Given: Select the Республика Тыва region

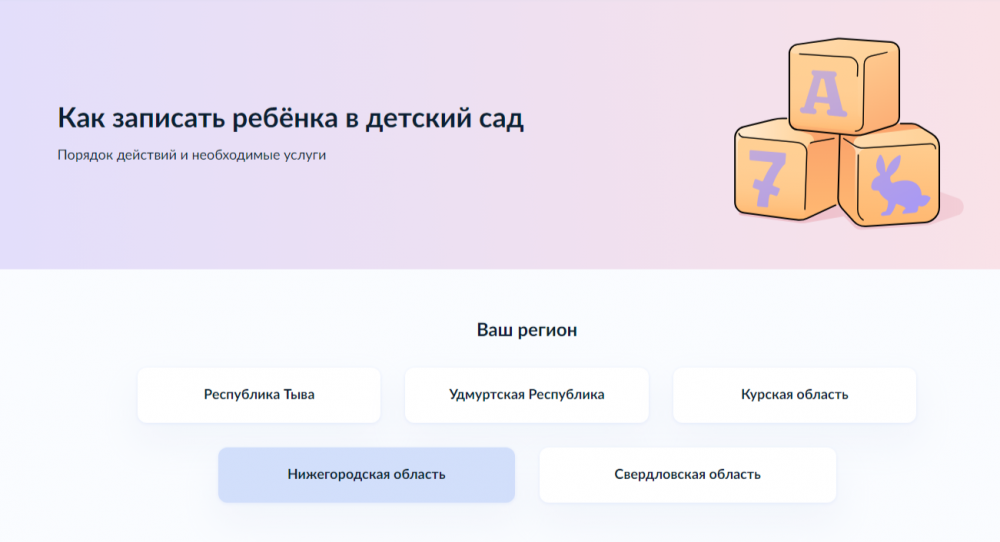Looking at the screenshot, I should 259,395.
